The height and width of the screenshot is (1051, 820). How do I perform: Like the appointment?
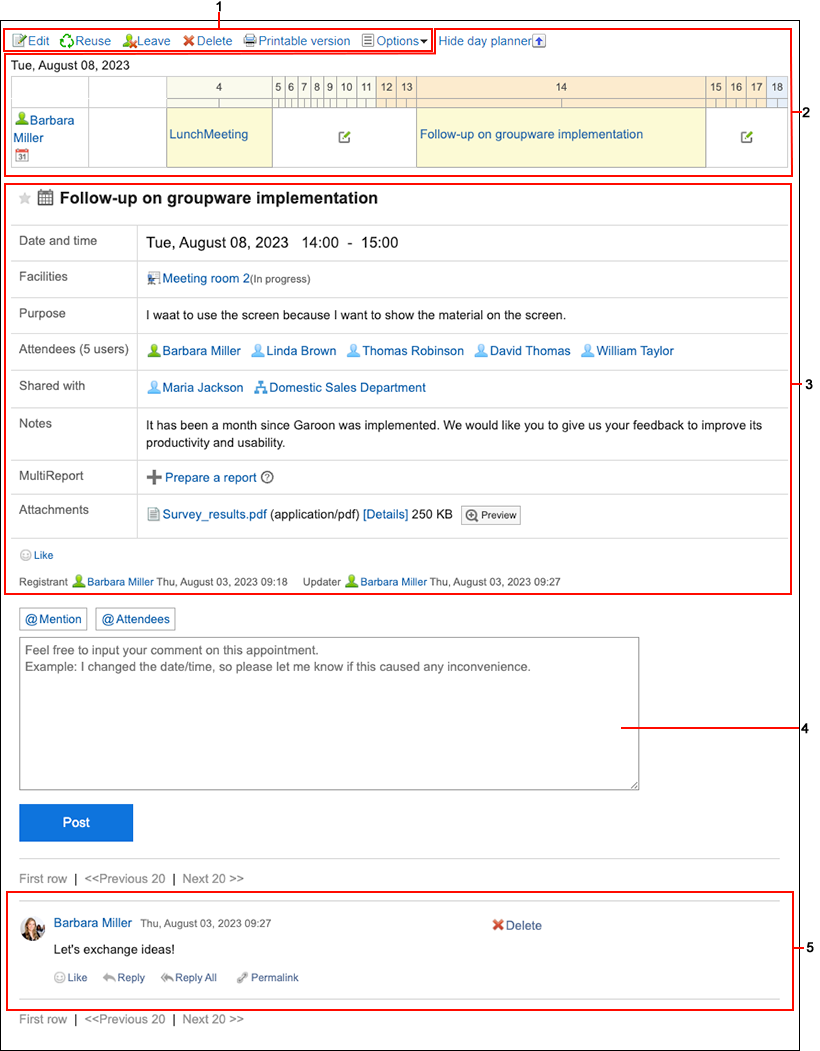pos(37,555)
